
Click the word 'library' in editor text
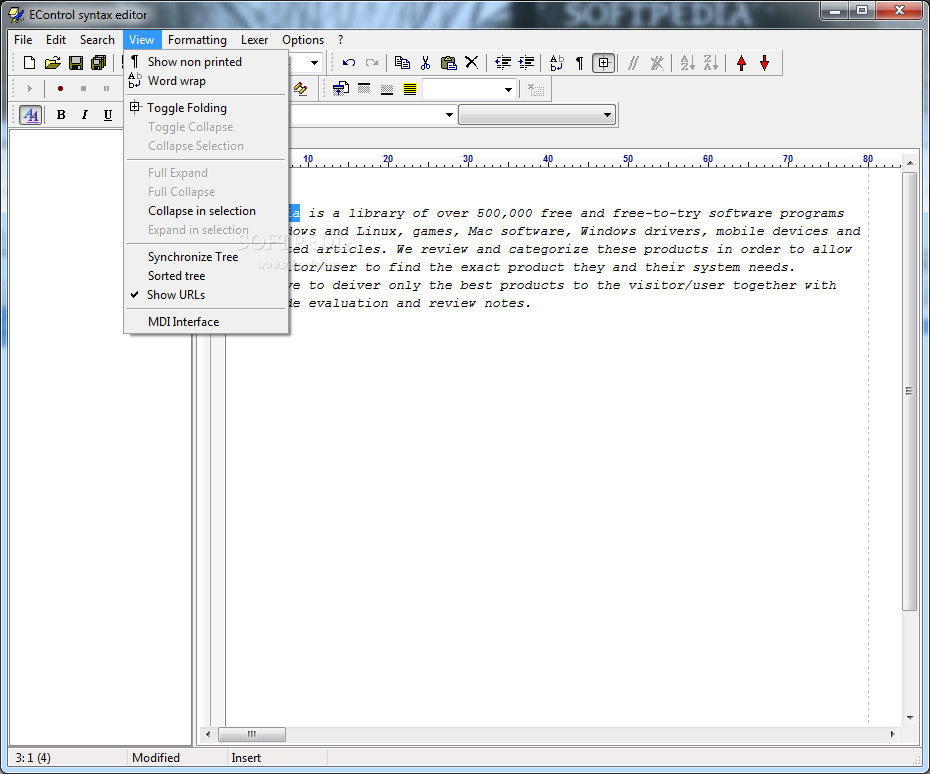(x=377, y=213)
